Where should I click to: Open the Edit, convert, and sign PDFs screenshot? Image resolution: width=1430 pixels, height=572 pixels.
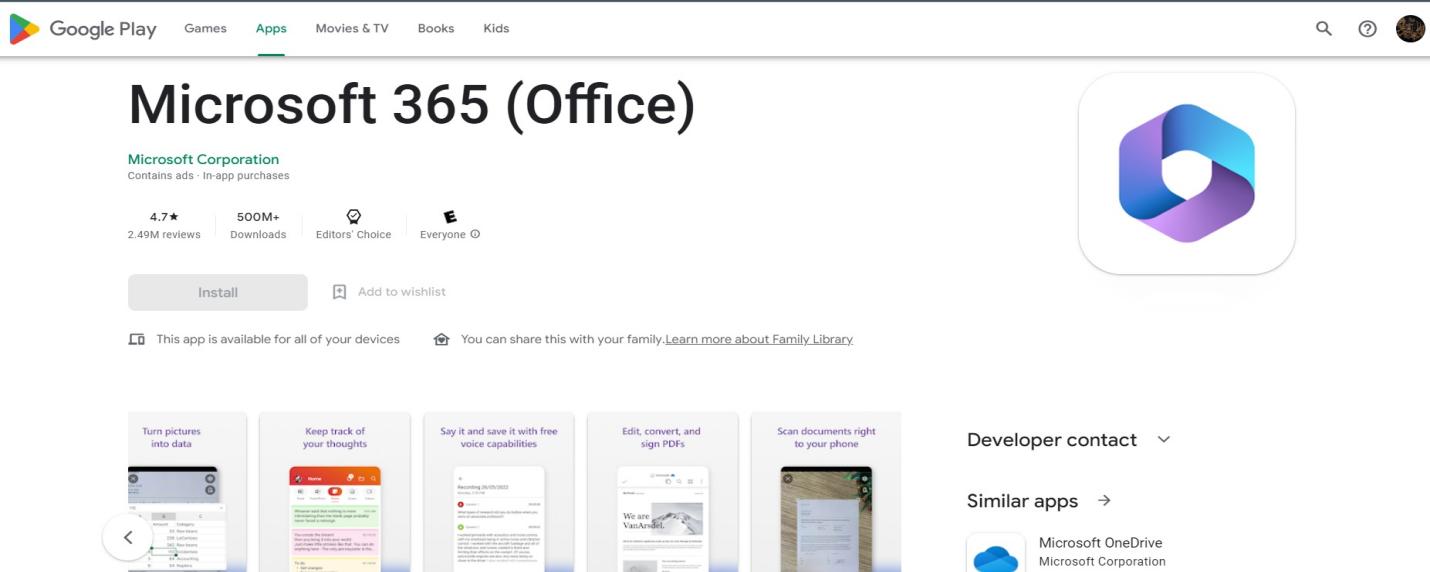662,492
